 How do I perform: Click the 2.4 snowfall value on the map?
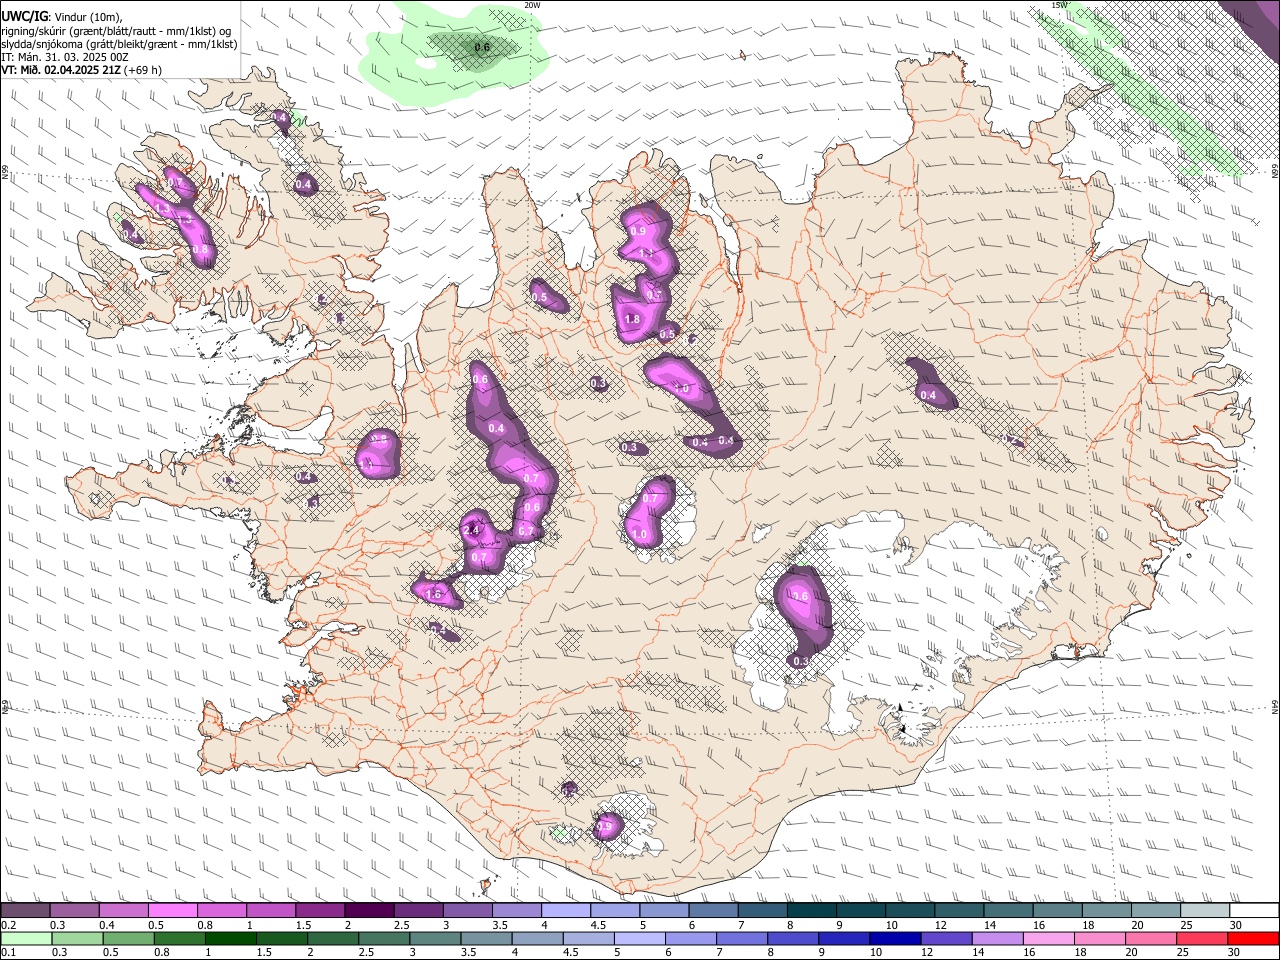point(472,528)
